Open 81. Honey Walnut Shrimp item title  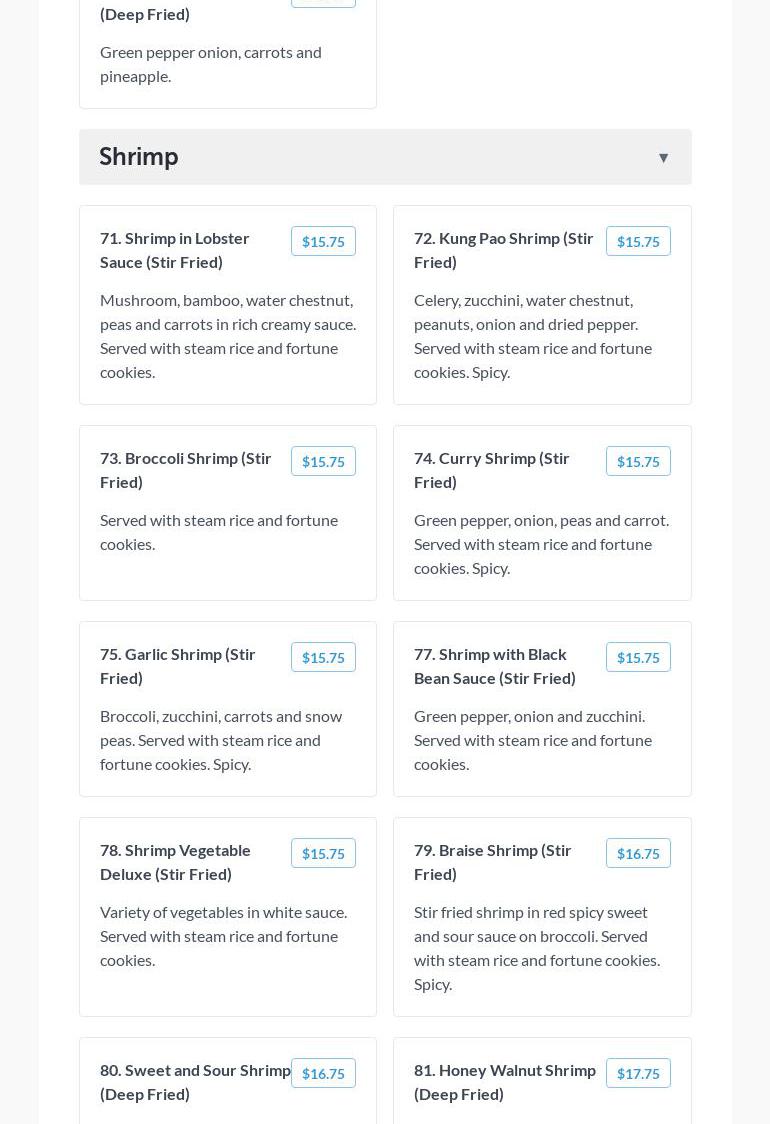pyautogui.click(x=505, y=1082)
